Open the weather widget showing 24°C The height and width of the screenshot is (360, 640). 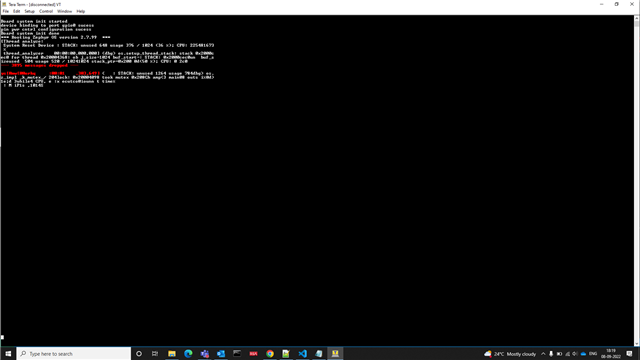510,354
